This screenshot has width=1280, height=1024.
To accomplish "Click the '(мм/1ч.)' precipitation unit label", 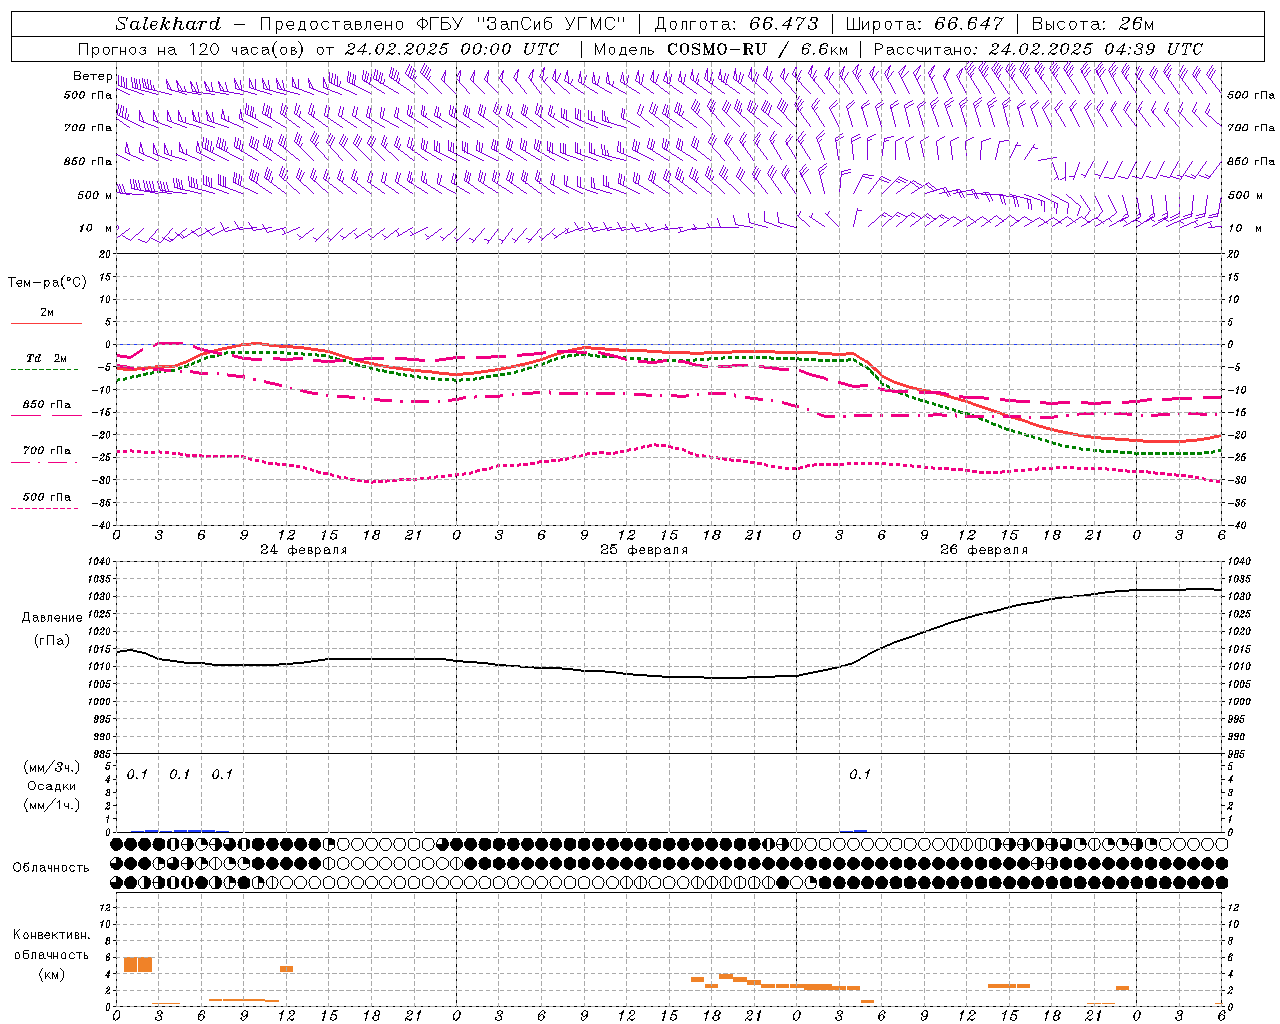I will tap(52, 805).
